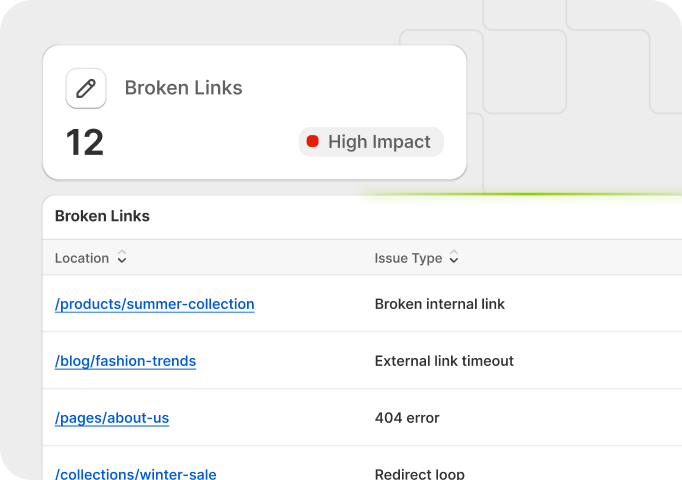Open the /products/summer-collection link
Screen dimensions: 682x480
tap(155, 304)
